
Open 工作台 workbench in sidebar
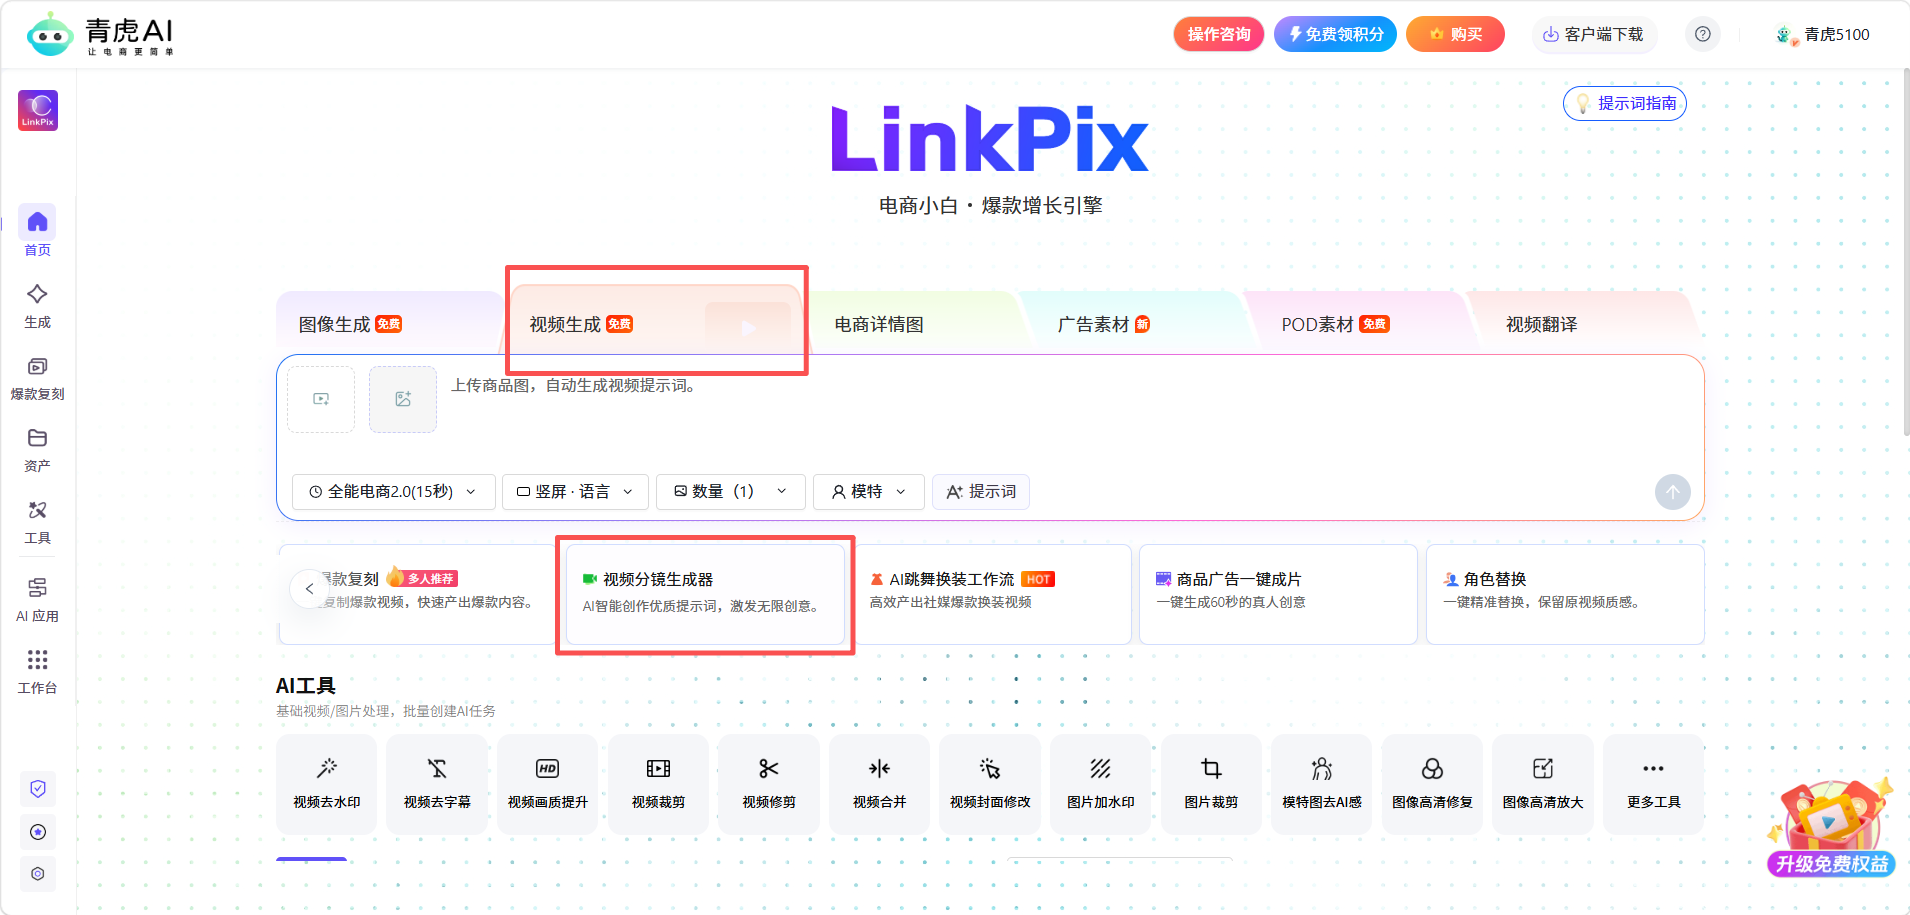coord(37,671)
